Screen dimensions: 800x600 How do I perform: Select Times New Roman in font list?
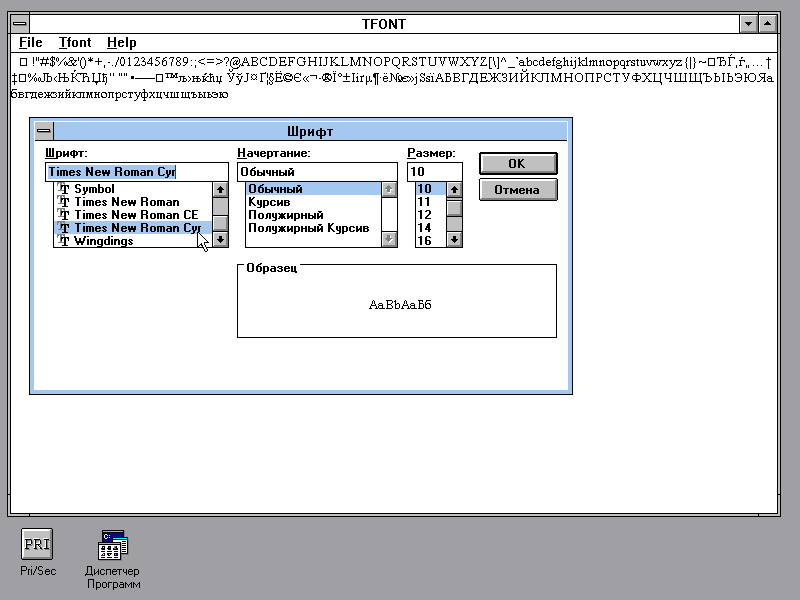[126, 202]
